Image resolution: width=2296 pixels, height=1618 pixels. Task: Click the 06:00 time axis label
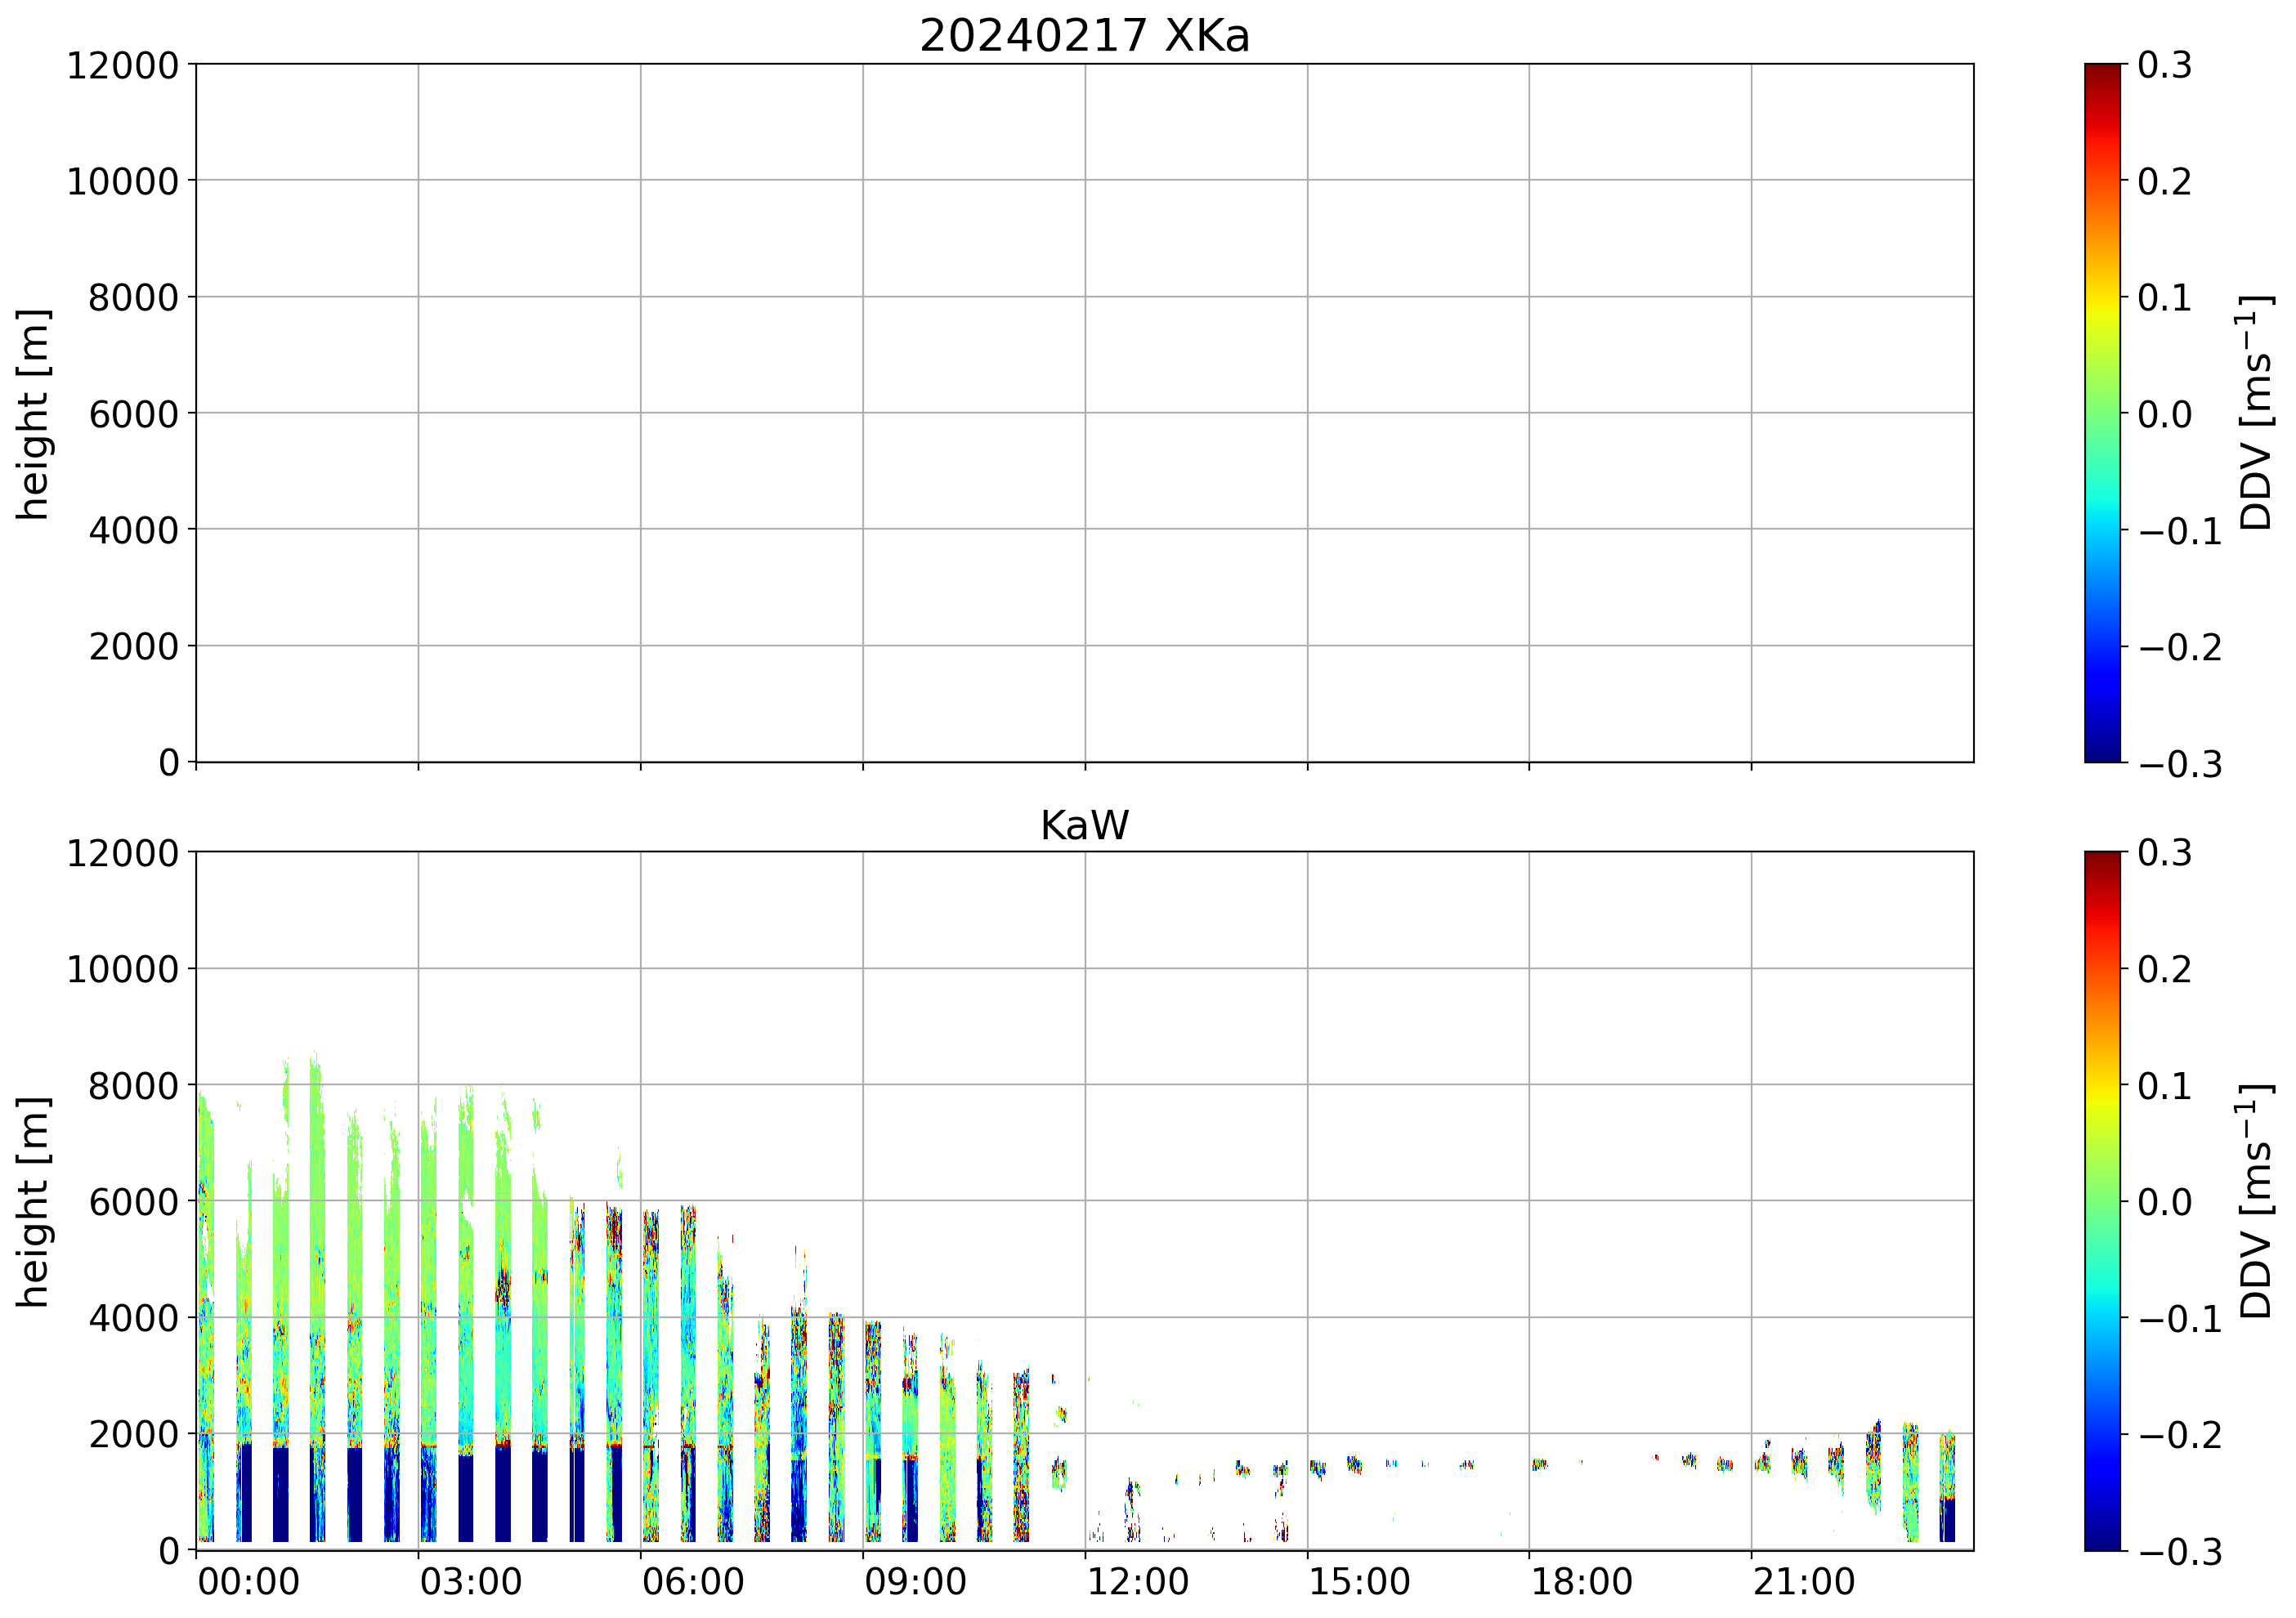[x=692, y=1582]
